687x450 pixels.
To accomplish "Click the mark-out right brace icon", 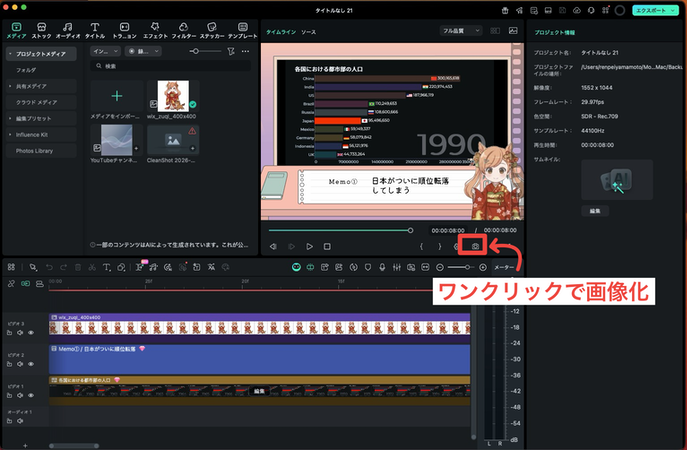I will 439,247.
